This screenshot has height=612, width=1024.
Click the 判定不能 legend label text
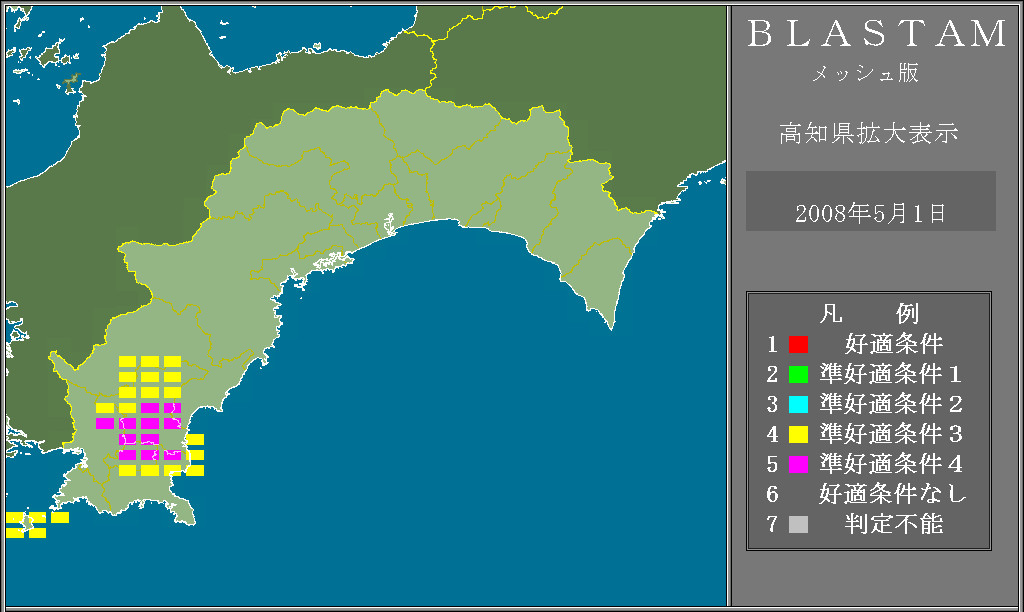[x=893, y=524]
